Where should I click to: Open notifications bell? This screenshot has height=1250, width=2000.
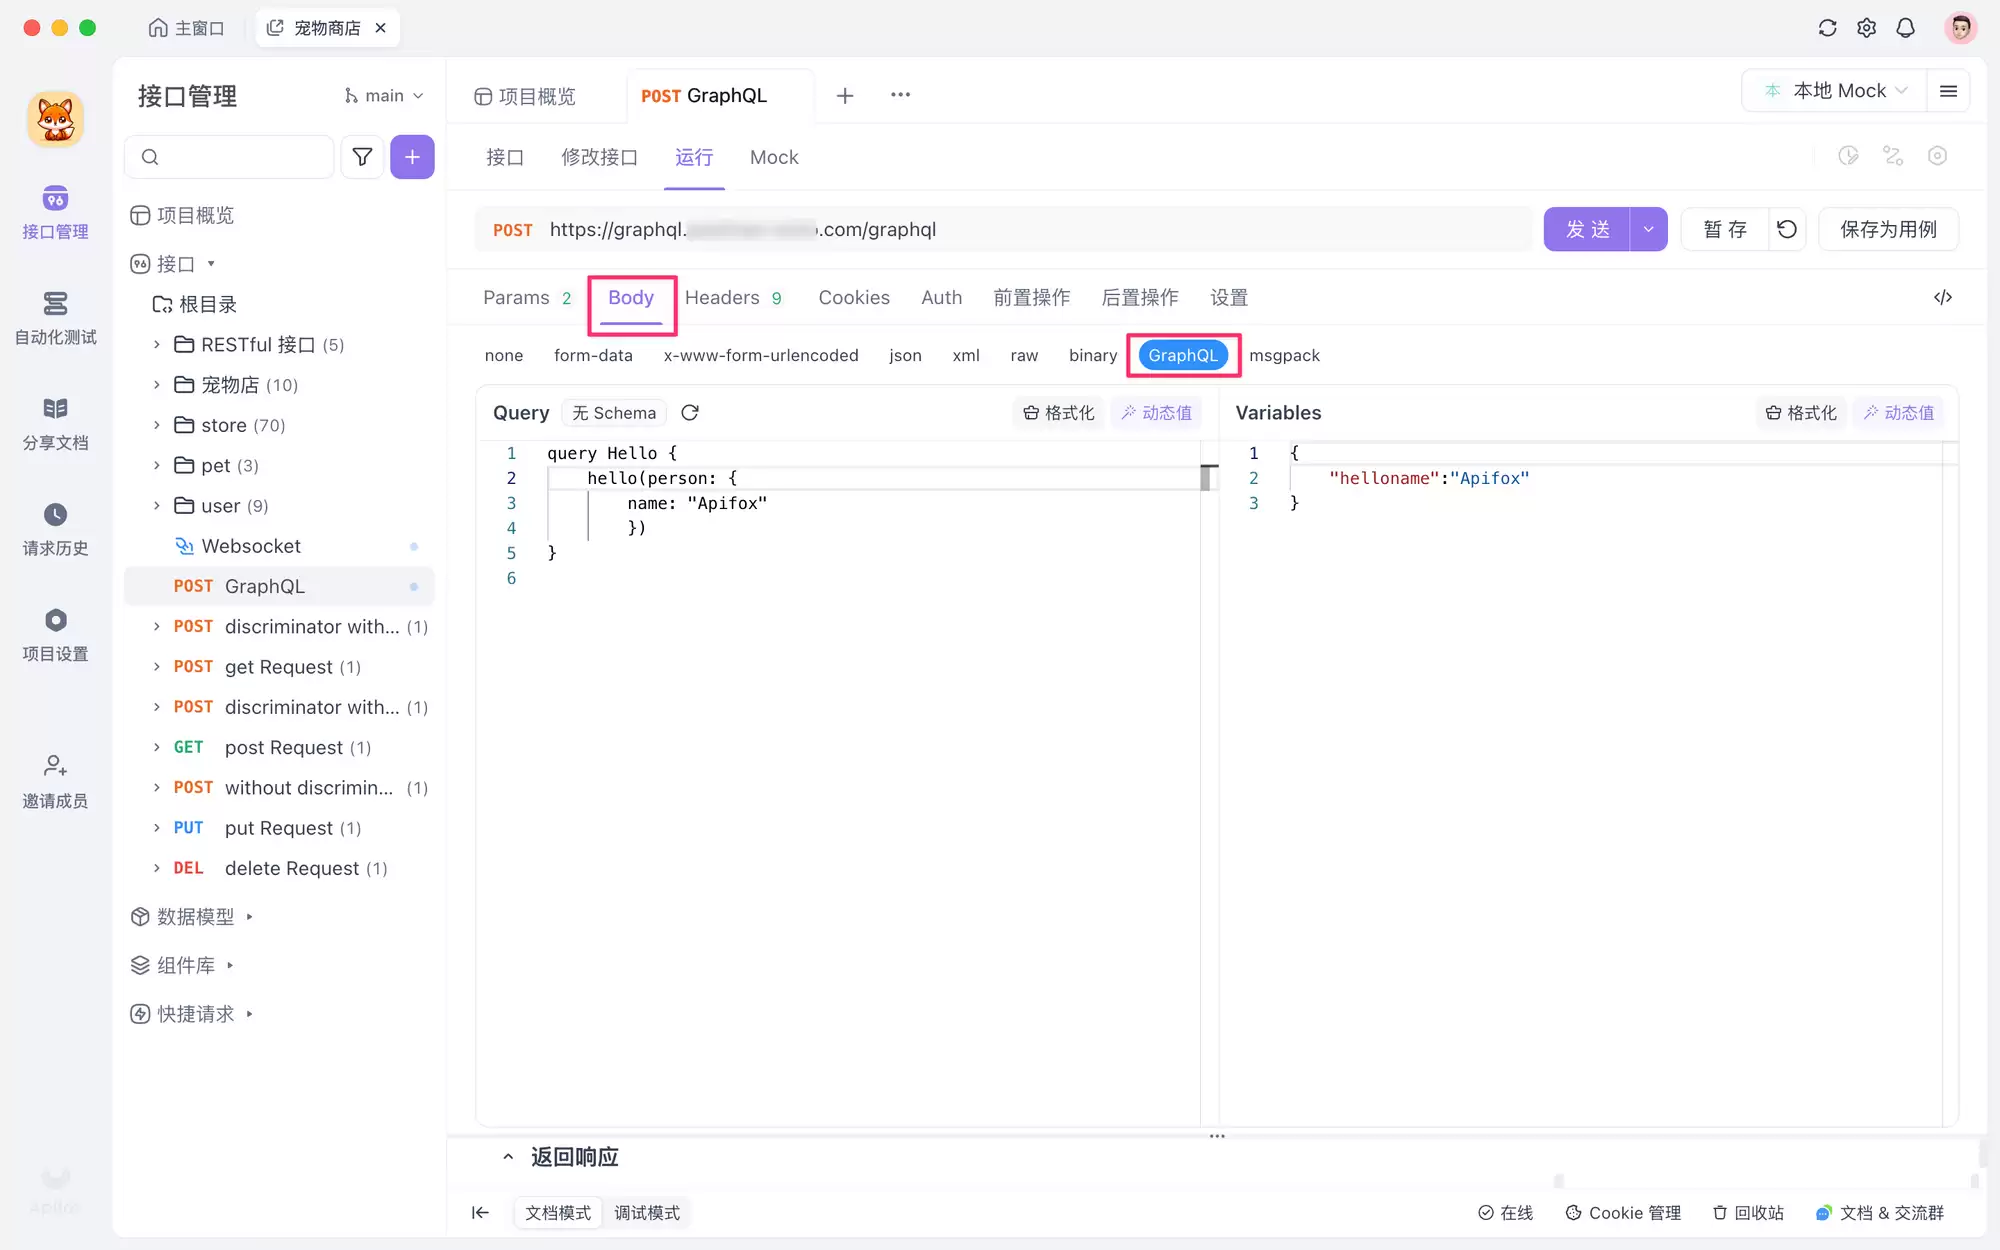point(1905,28)
